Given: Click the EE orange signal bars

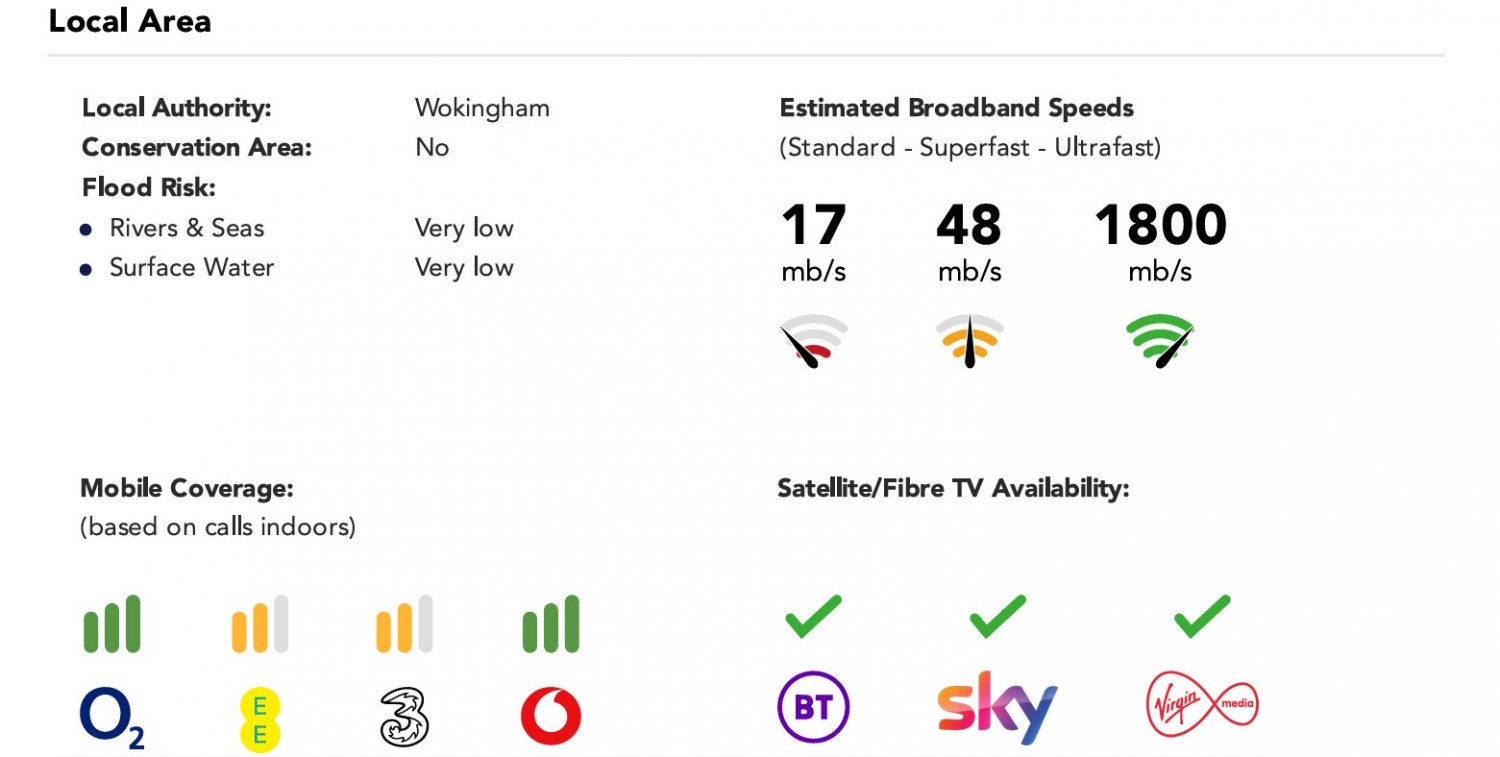Looking at the screenshot, I should click(259, 625).
